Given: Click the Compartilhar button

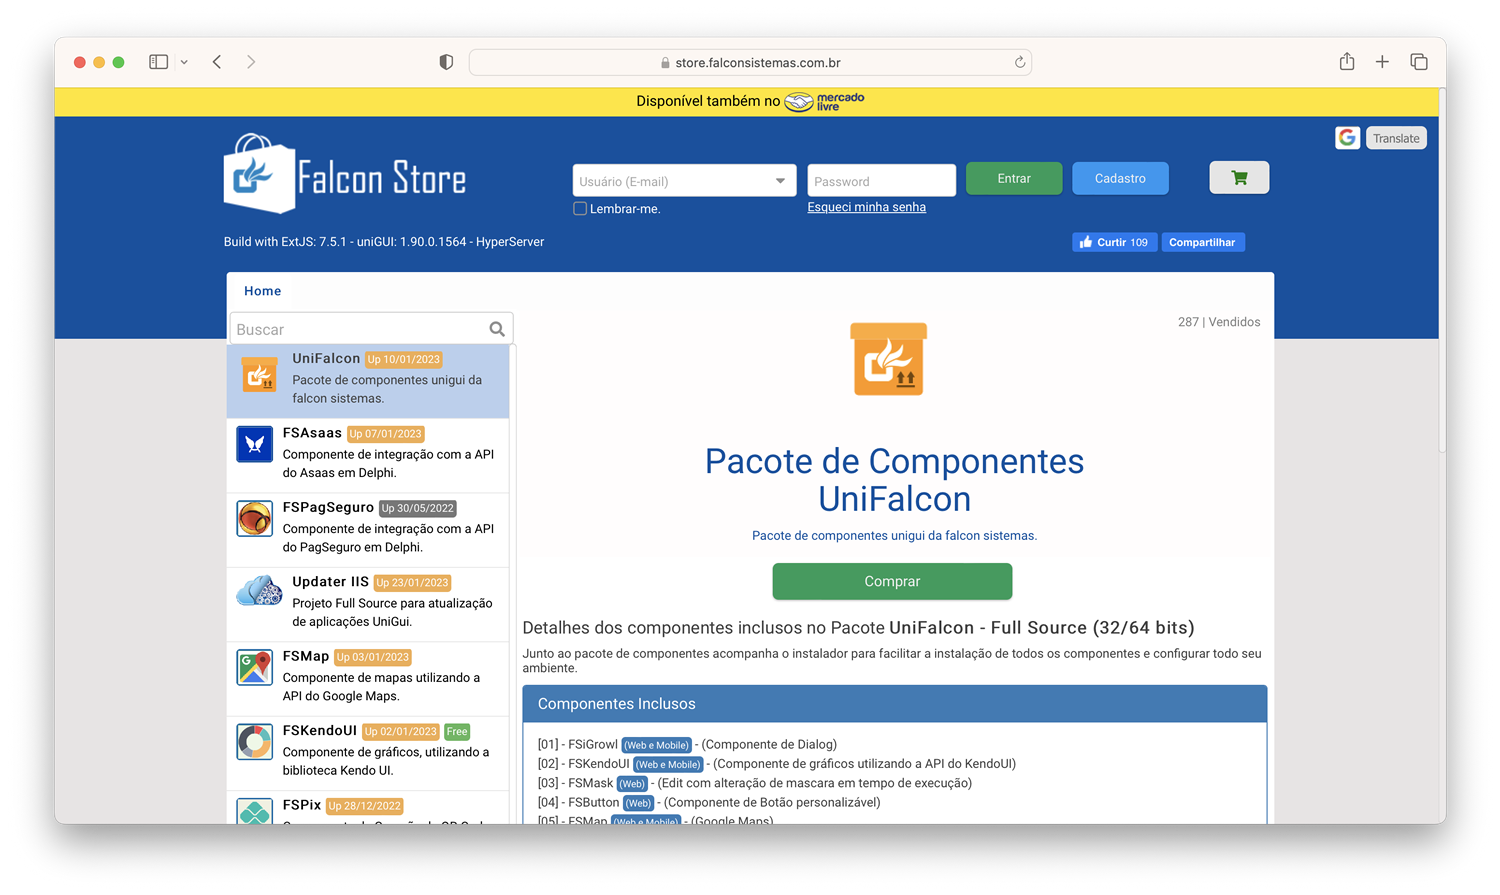Looking at the screenshot, I should coord(1202,242).
